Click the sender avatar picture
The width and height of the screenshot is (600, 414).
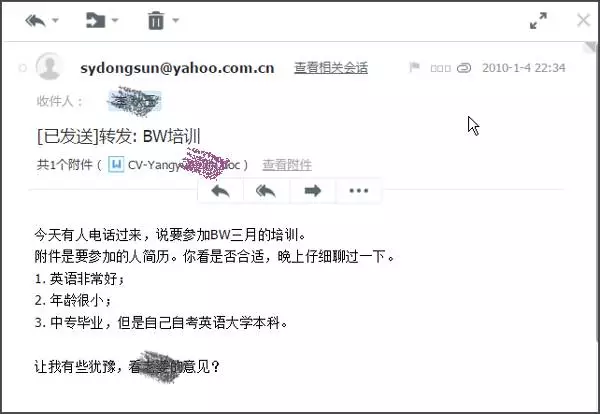(x=49, y=66)
